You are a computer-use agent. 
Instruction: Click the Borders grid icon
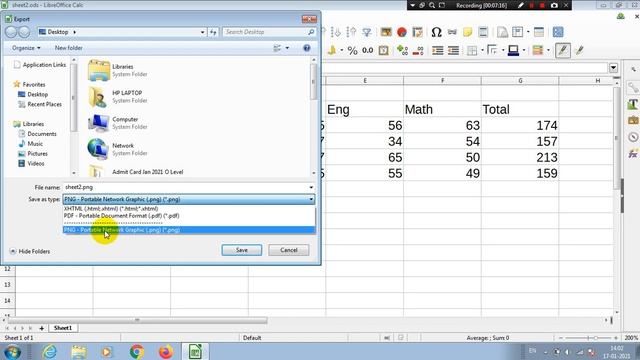click(x=472, y=50)
